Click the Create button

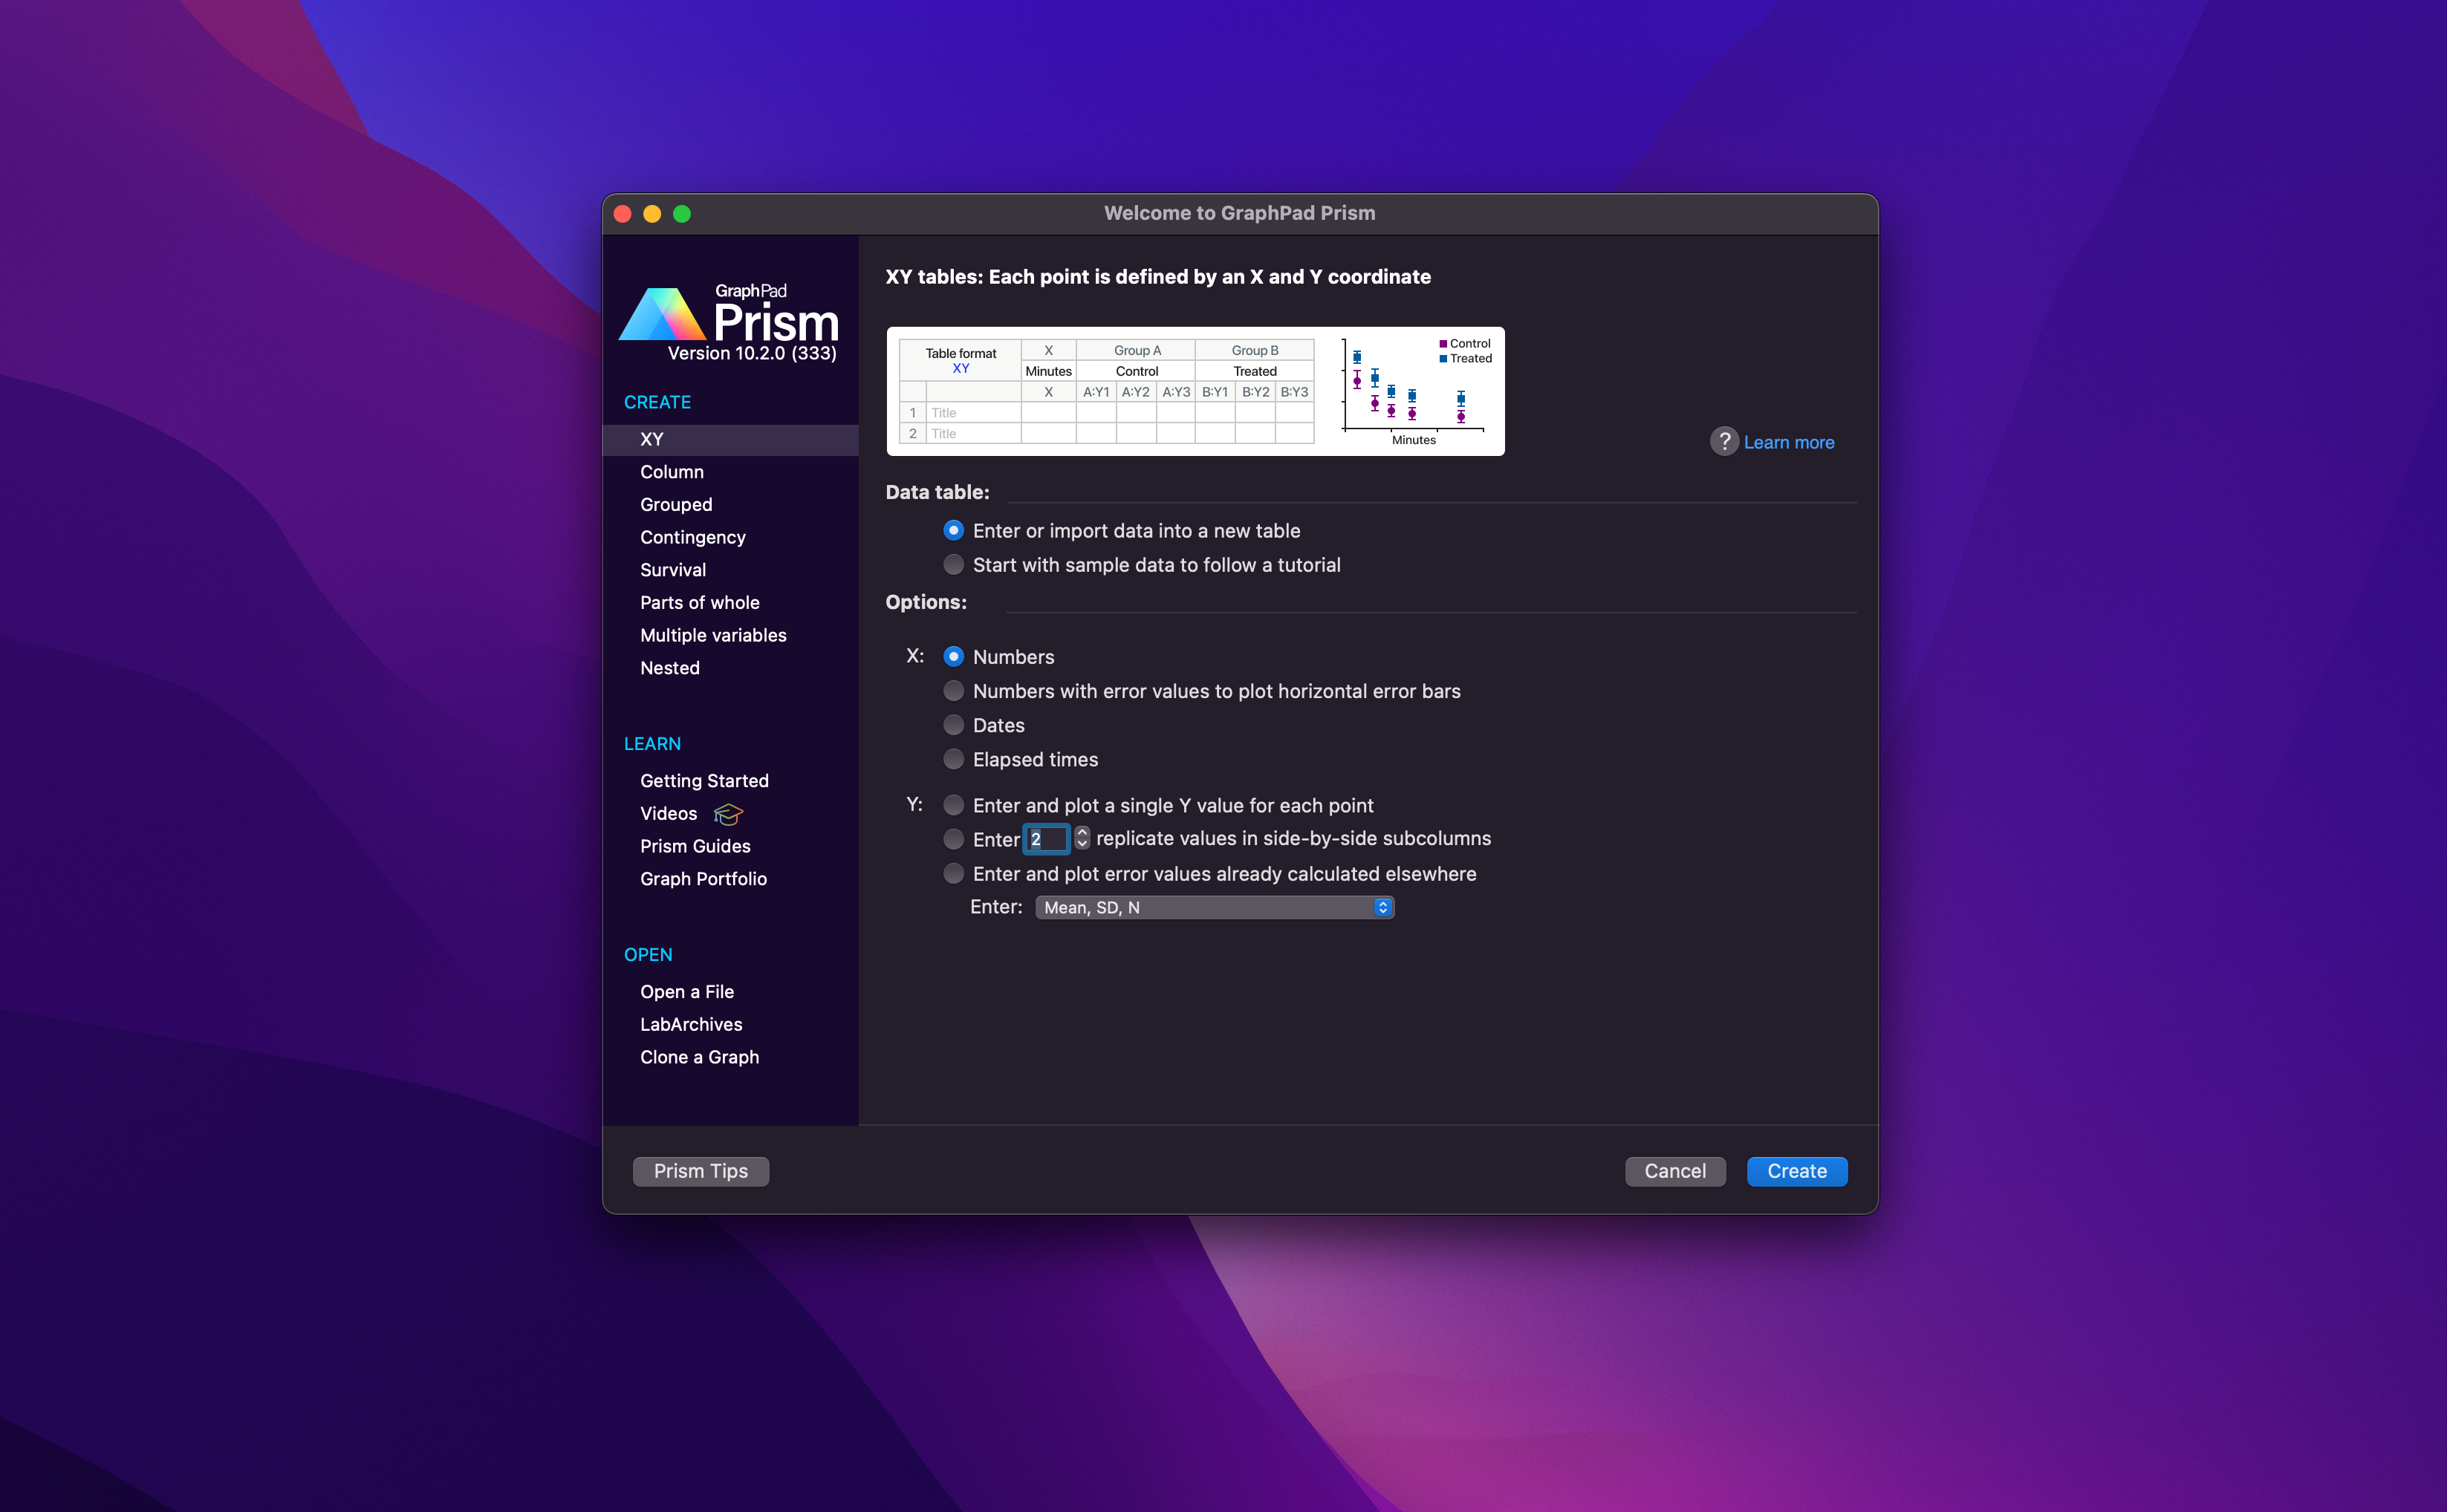(1797, 1170)
